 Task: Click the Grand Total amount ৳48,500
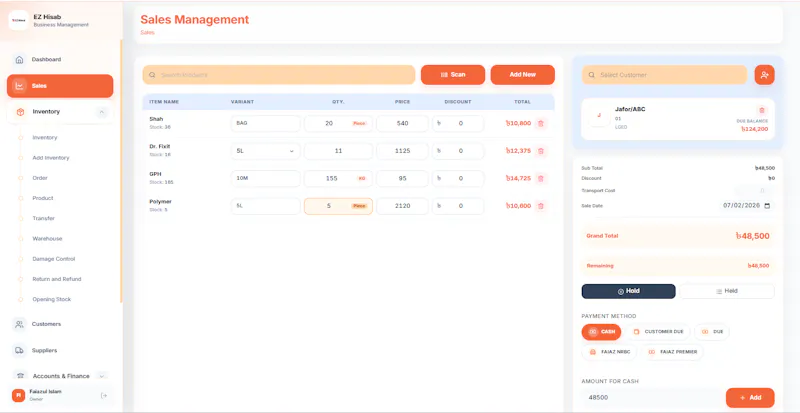[x=753, y=236]
